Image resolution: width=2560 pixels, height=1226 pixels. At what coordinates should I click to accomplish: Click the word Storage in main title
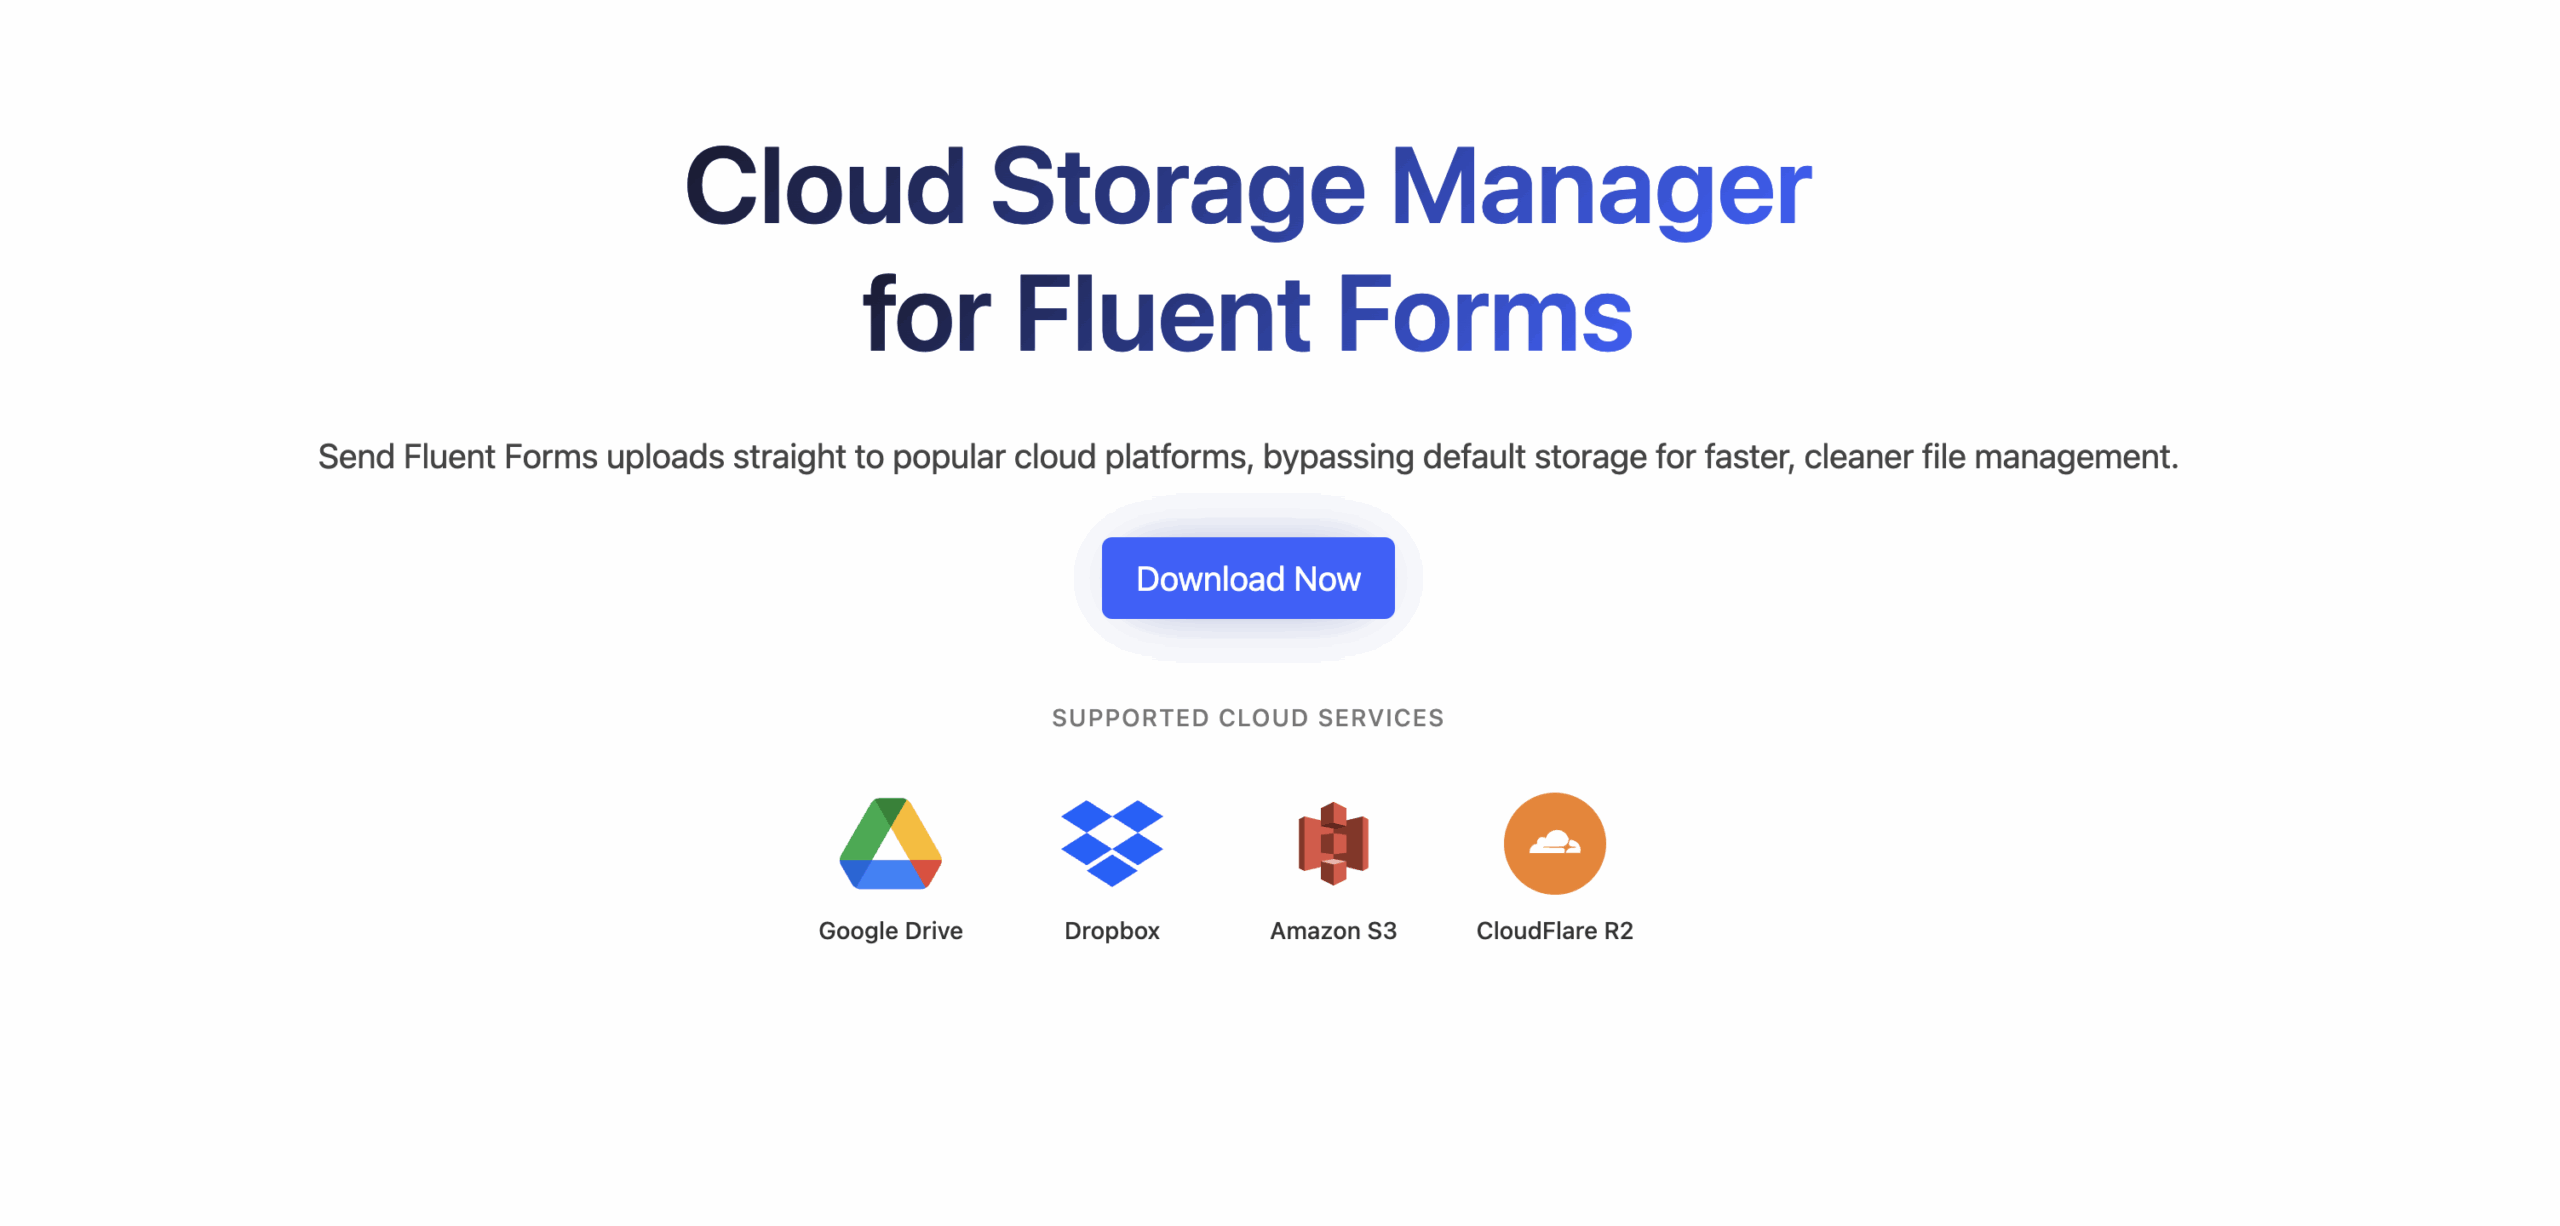1177,187
